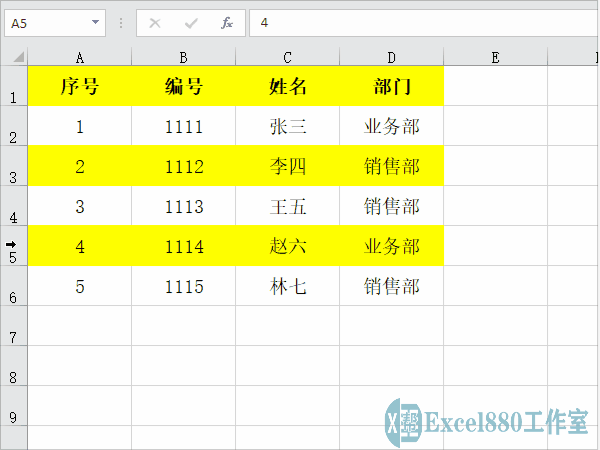The width and height of the screenshot is (600, 450).
Task: Select cell A6 with serial number 5
Action: pos(80,286)
